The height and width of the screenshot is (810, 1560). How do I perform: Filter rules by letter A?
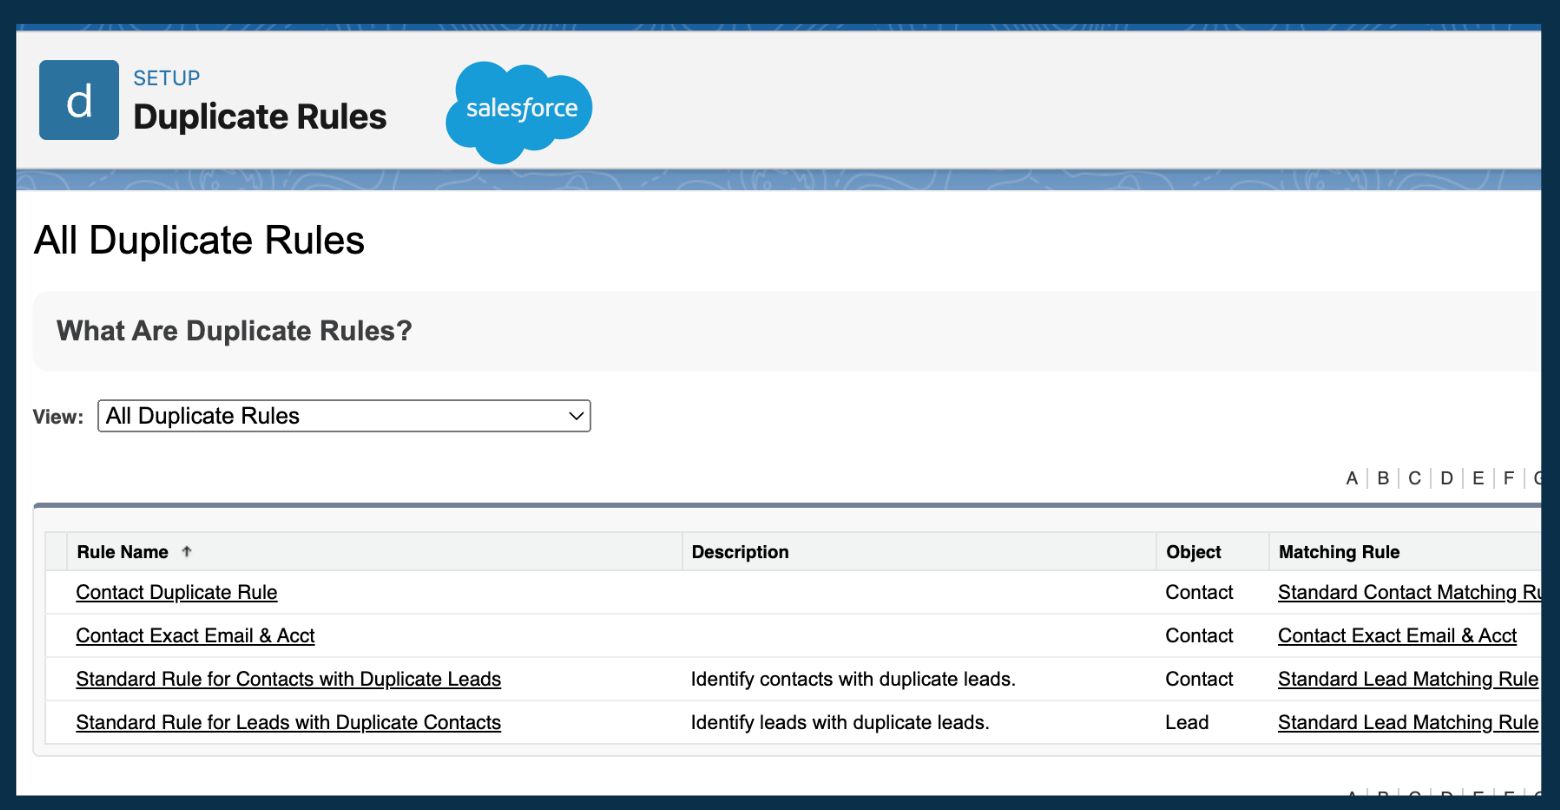(1351, 478)
